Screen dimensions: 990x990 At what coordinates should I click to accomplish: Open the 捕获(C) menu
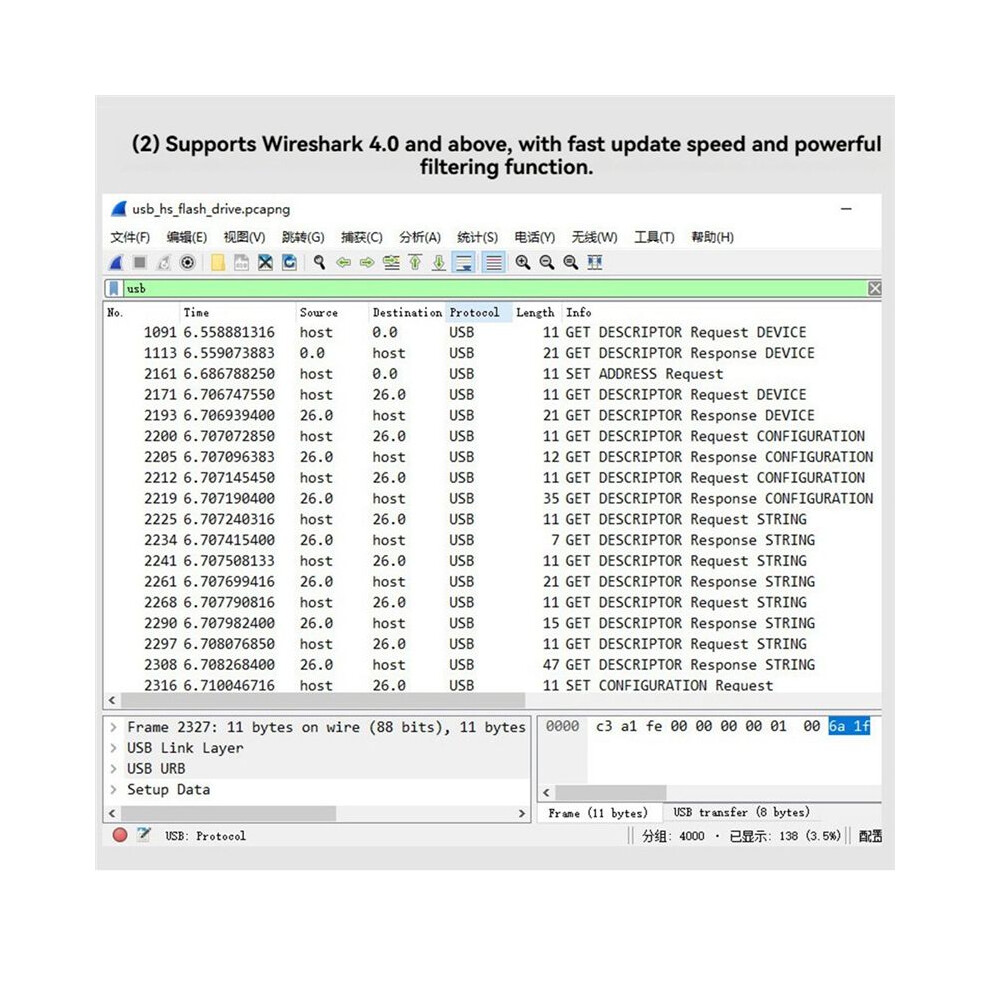(x=362, y=237)
